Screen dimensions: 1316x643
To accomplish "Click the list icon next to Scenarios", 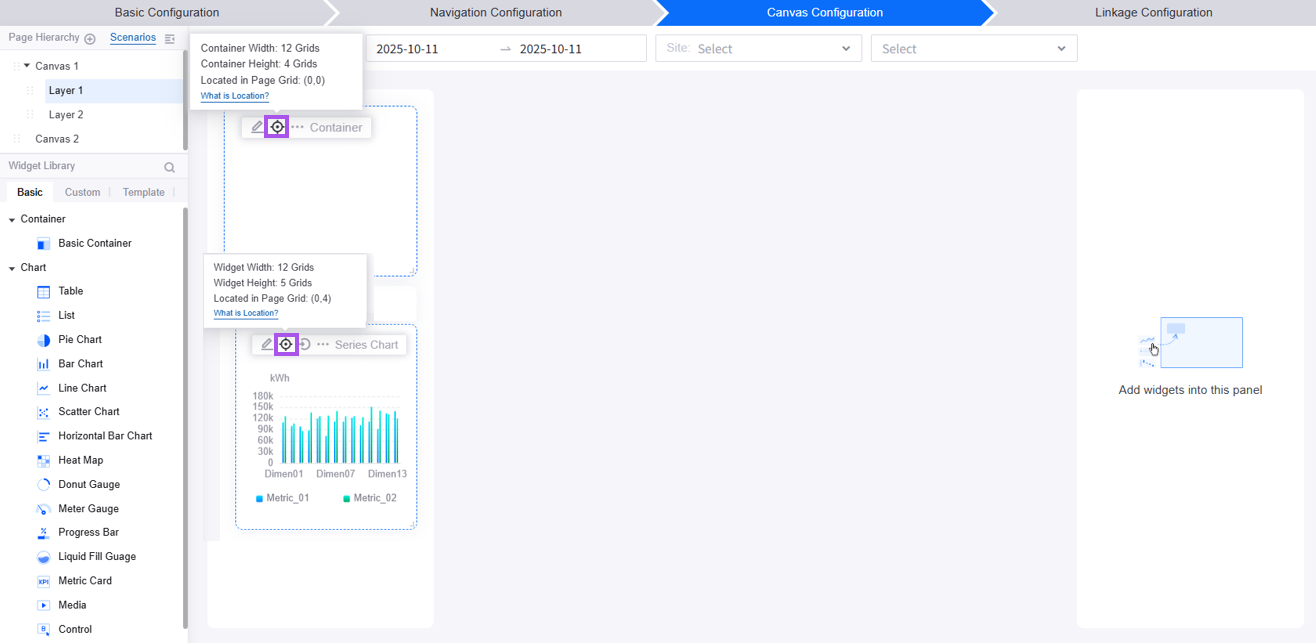I will tap(170, 39).
